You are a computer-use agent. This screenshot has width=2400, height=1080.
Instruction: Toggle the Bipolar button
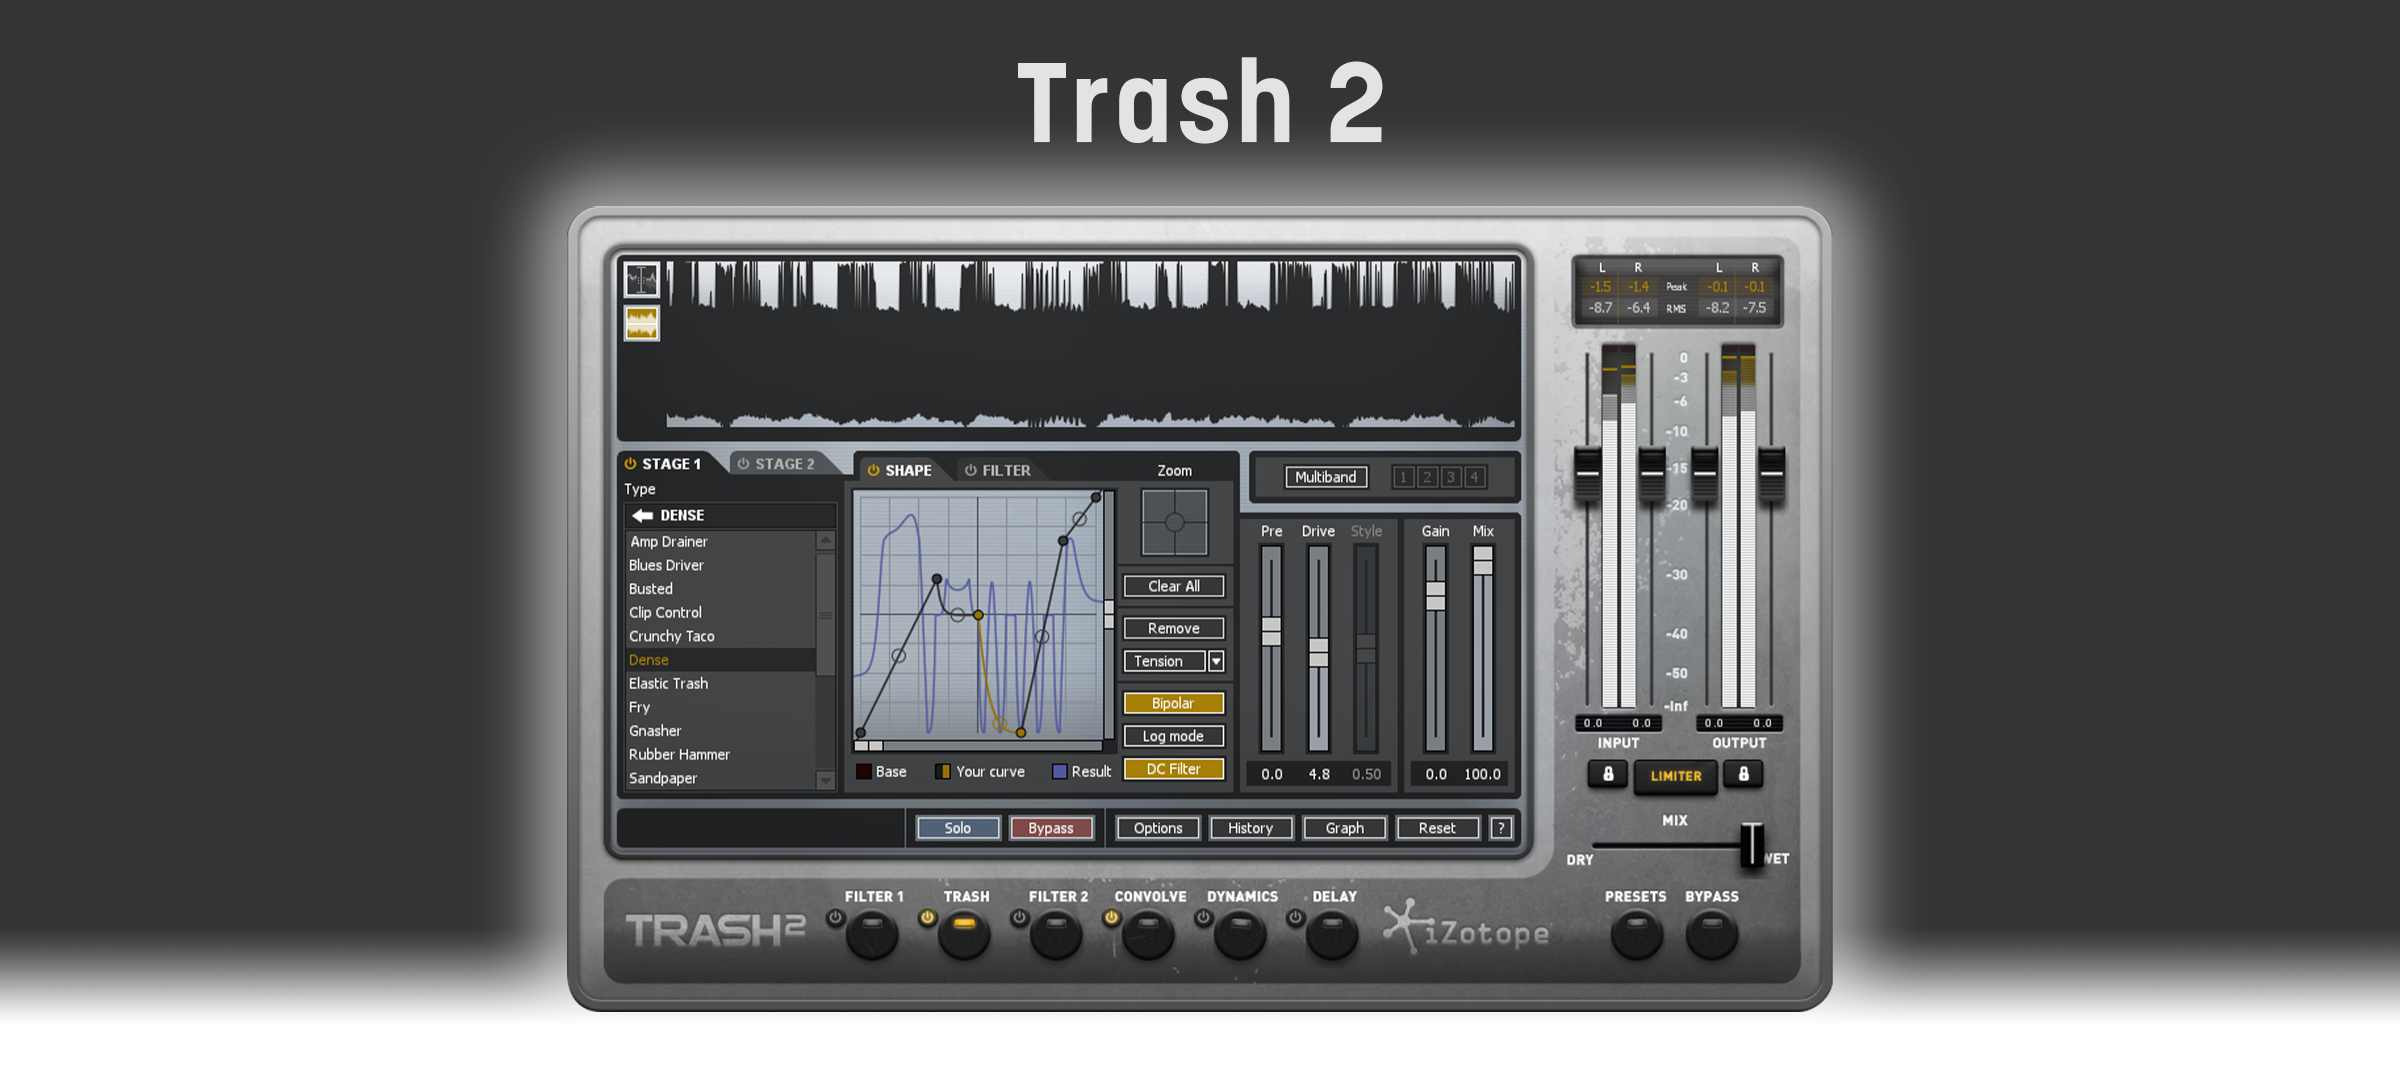(1174, 703)
